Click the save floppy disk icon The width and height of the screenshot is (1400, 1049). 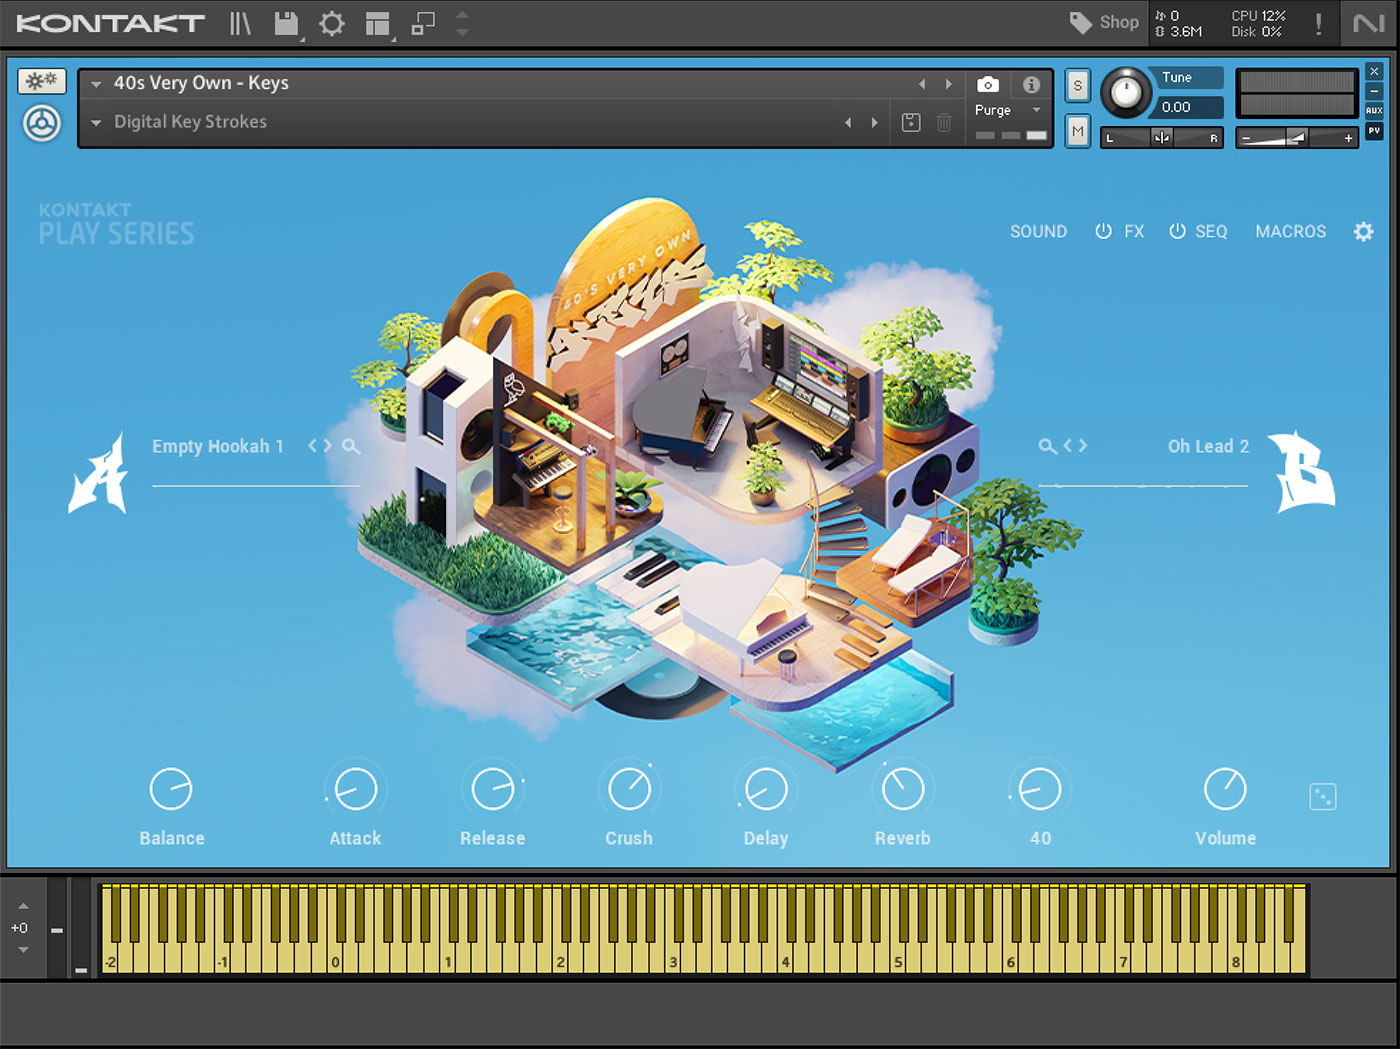(x=287, y=24)
